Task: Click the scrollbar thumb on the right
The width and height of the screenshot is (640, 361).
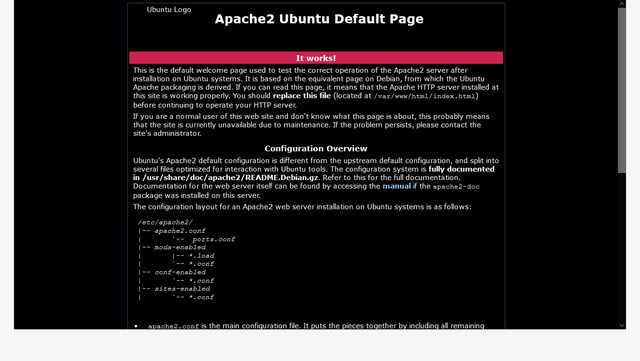Action: [622, 90]
